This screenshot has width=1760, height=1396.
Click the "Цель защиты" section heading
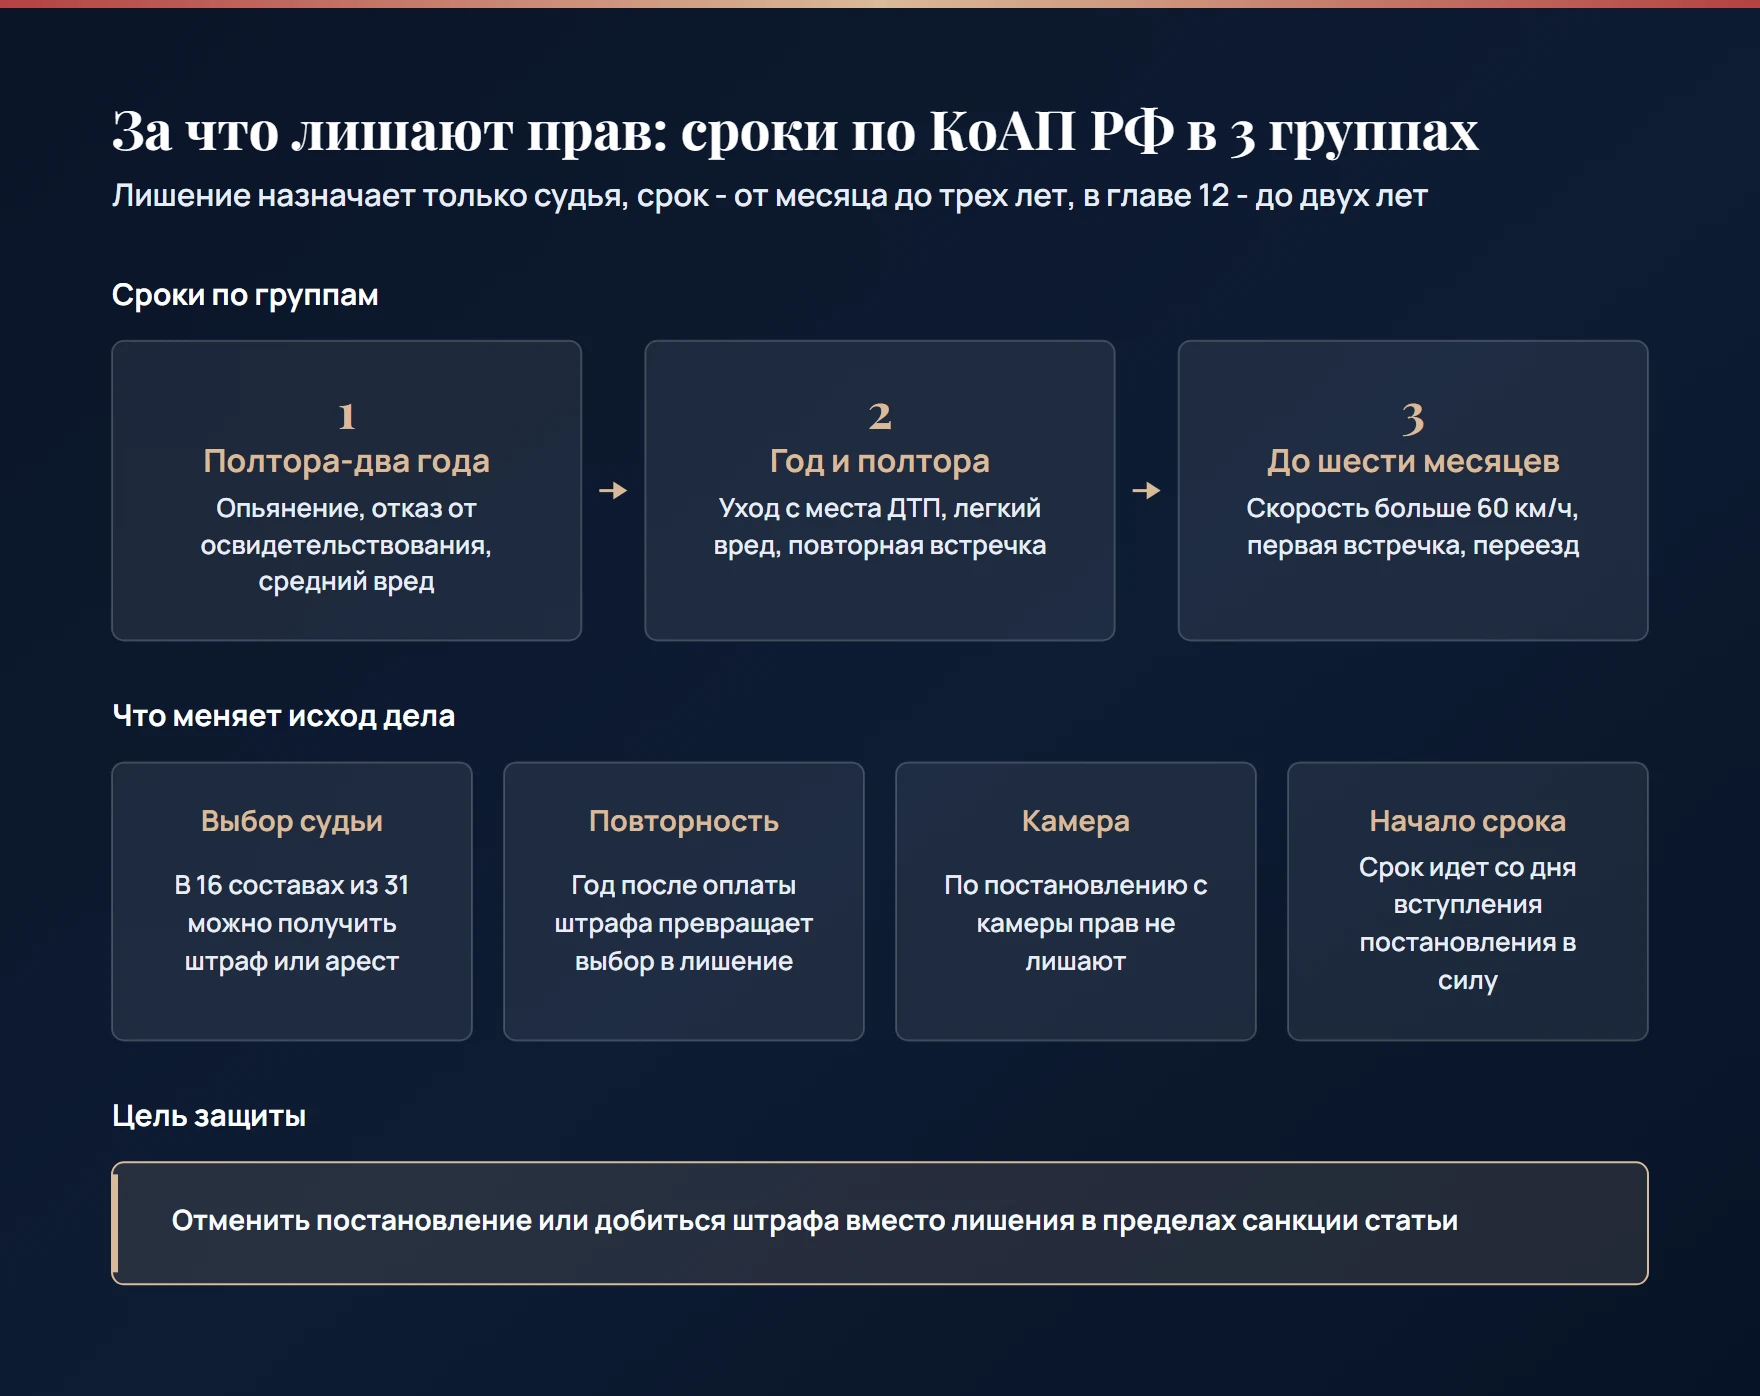coord(209,1116)
